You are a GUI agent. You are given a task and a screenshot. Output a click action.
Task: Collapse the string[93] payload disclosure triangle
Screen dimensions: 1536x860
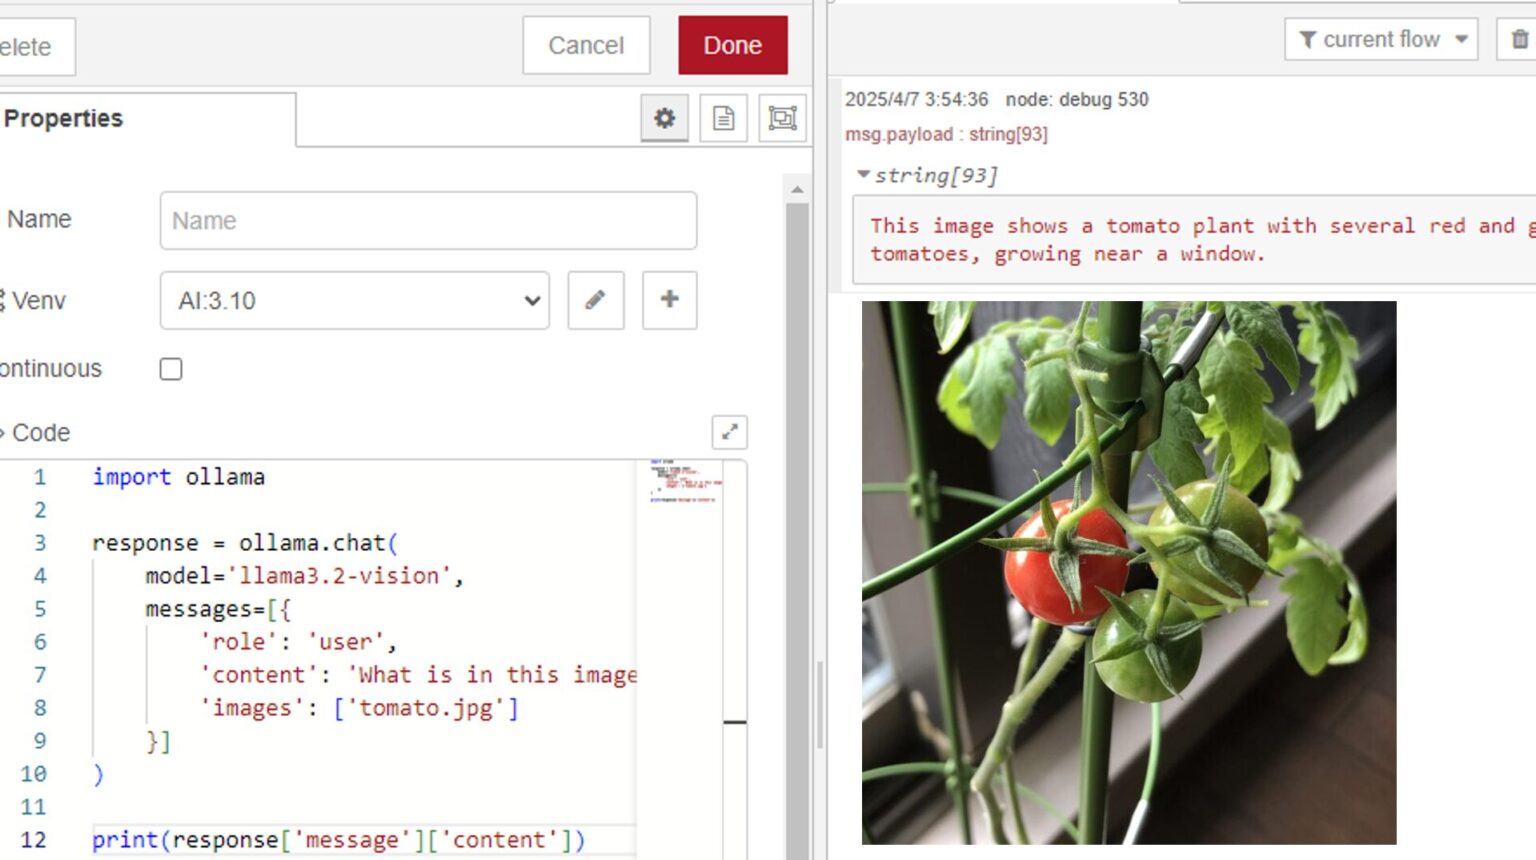864,174
